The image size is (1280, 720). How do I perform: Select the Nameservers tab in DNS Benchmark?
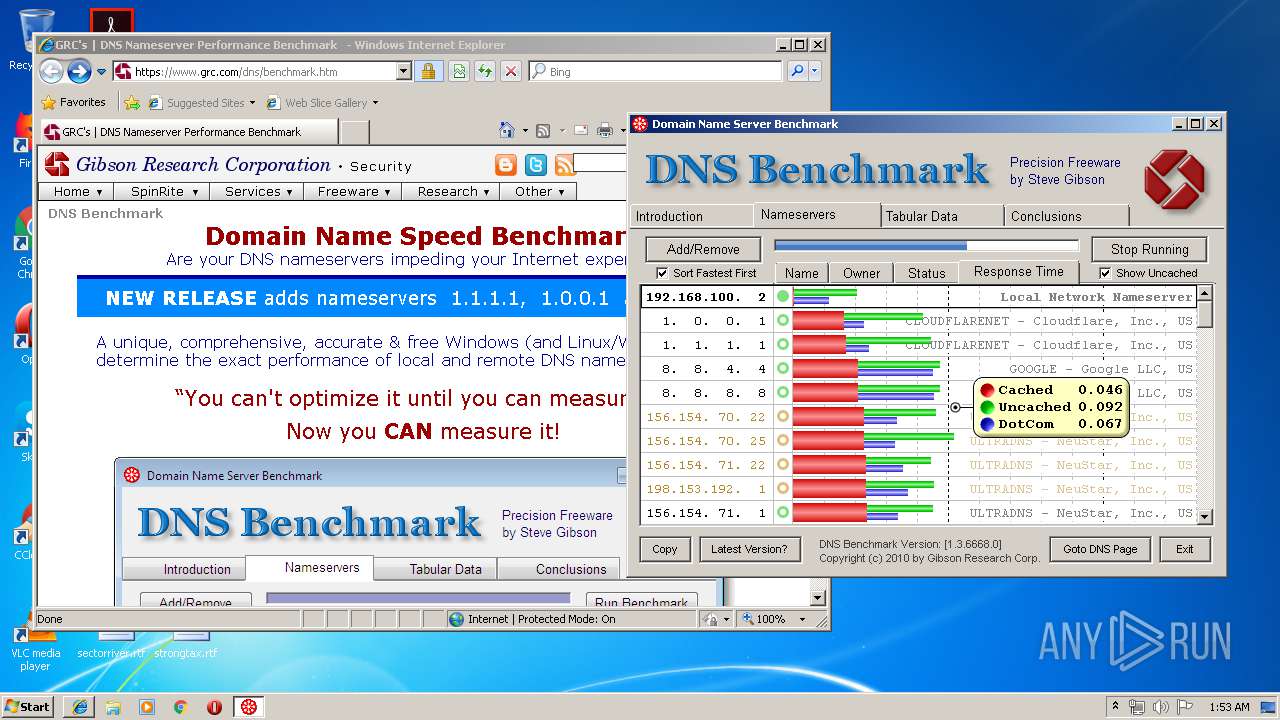point(816,214)
